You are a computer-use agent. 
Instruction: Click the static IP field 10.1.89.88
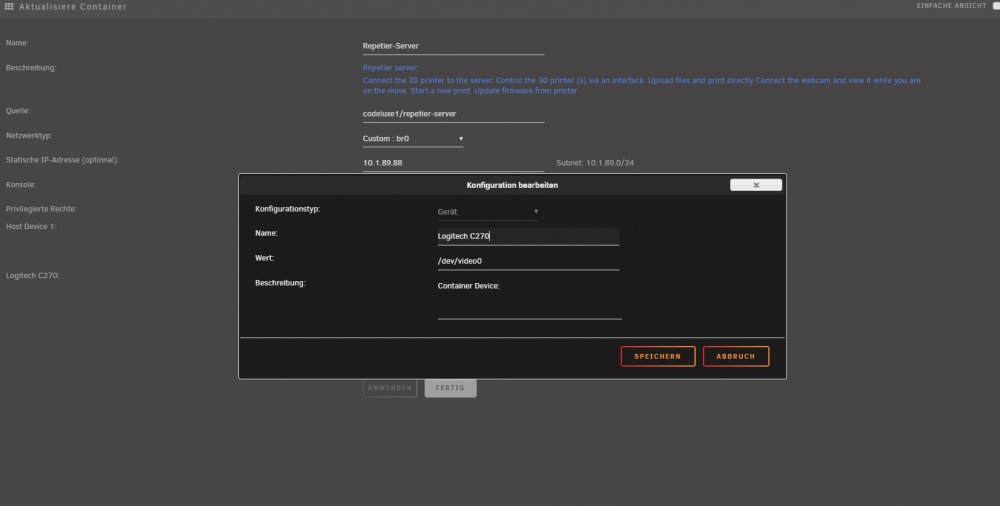click(453, 163)
